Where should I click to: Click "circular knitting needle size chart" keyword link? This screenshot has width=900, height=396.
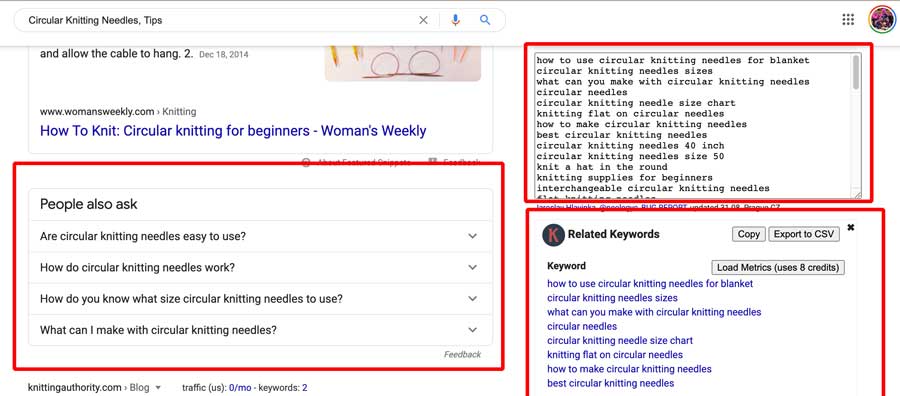[620, 340]
